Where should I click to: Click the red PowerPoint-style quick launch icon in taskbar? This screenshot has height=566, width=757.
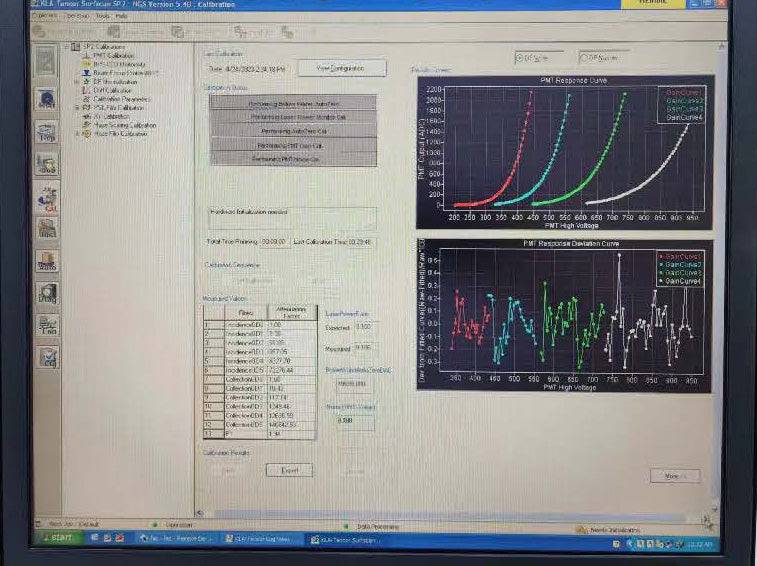(119, 538)
